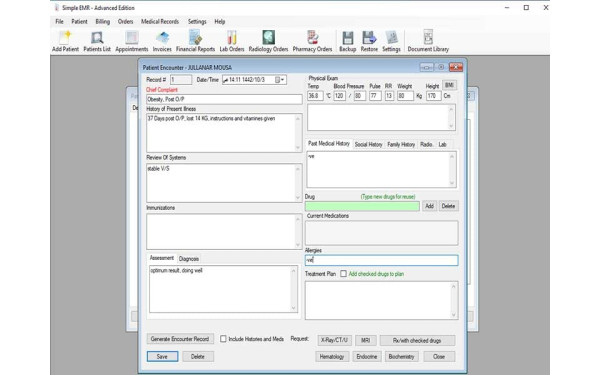600x375 pixels.
Task: Calculate BMI with the BMI button
Action: 449,85
